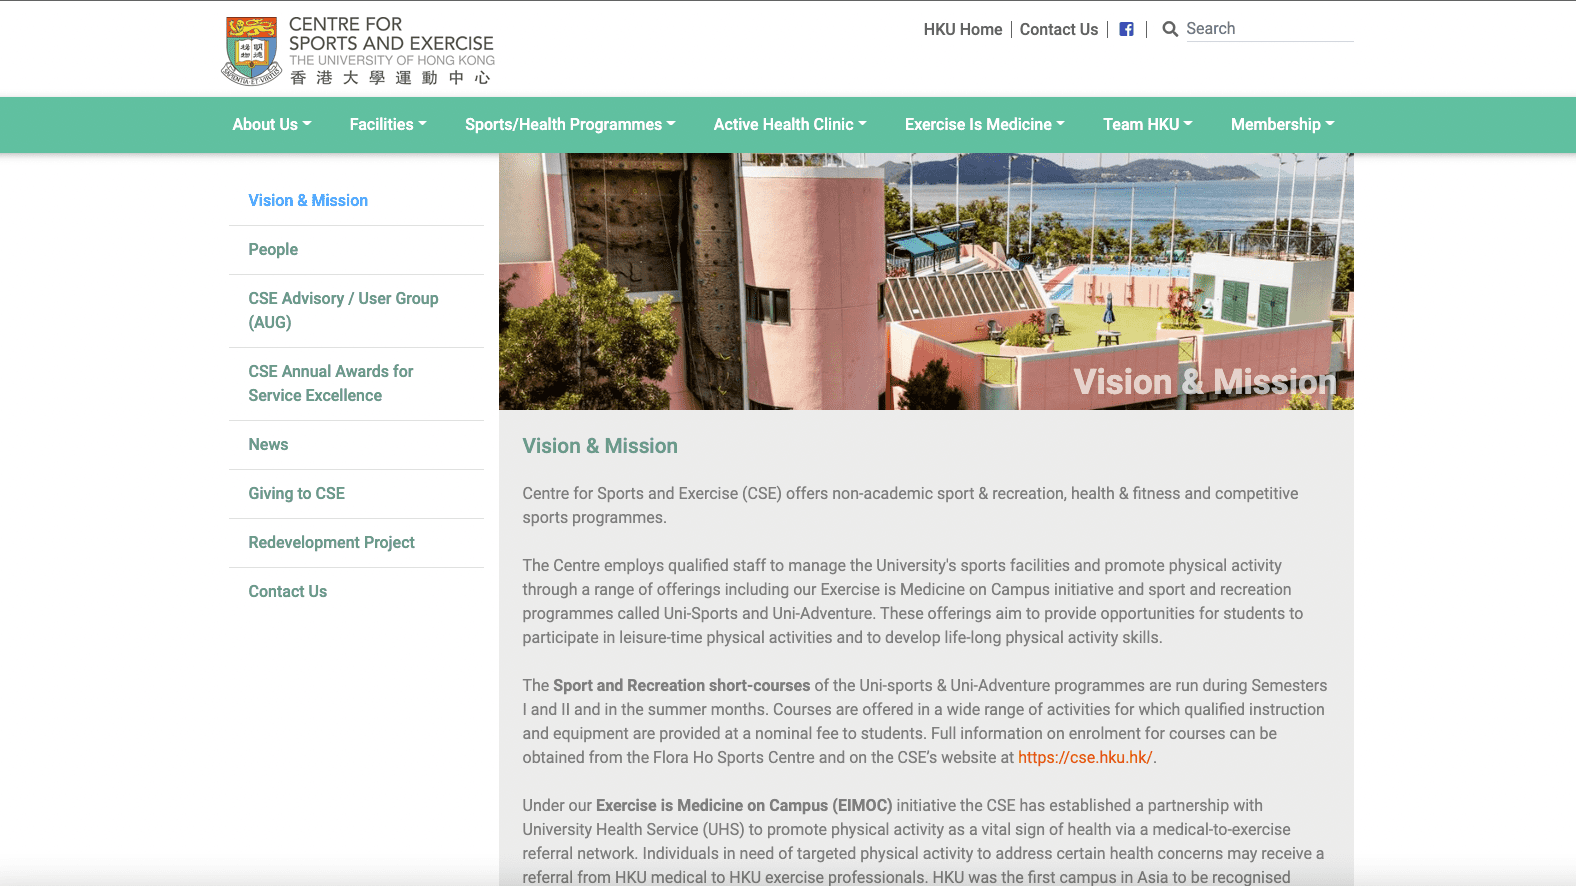Click bold text 'Exercise is Medicine on Campus (EIMOC)'
Screen dimensions: 1576x886
[x=744, y=806]
